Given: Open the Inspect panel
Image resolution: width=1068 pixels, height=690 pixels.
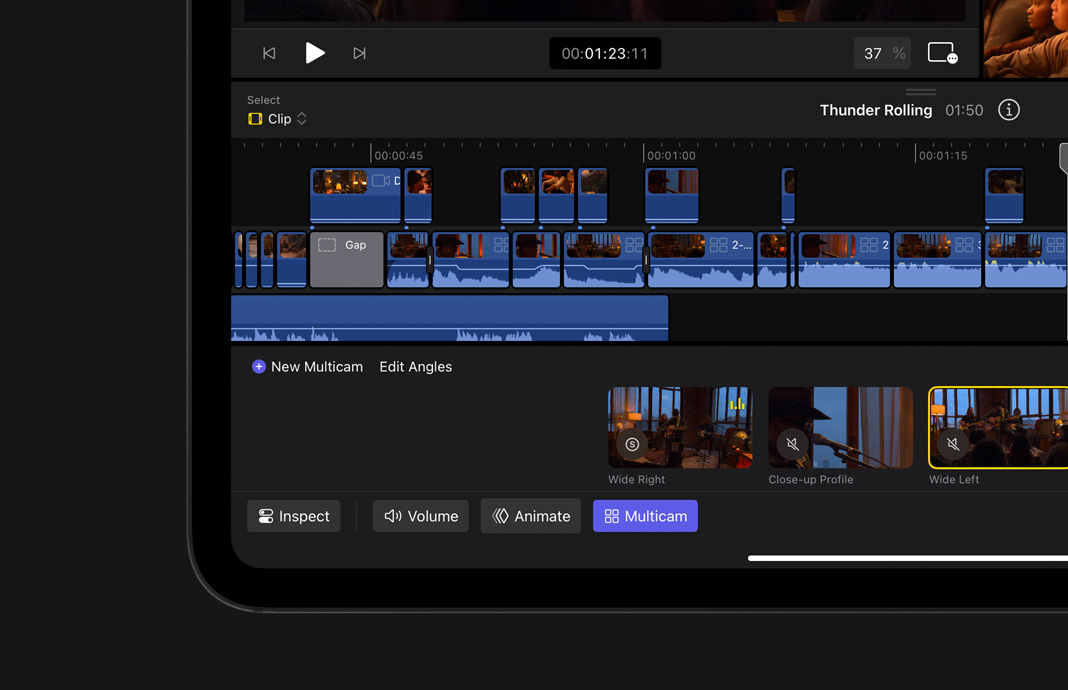Looking at the screenshot, I should 293,516.
